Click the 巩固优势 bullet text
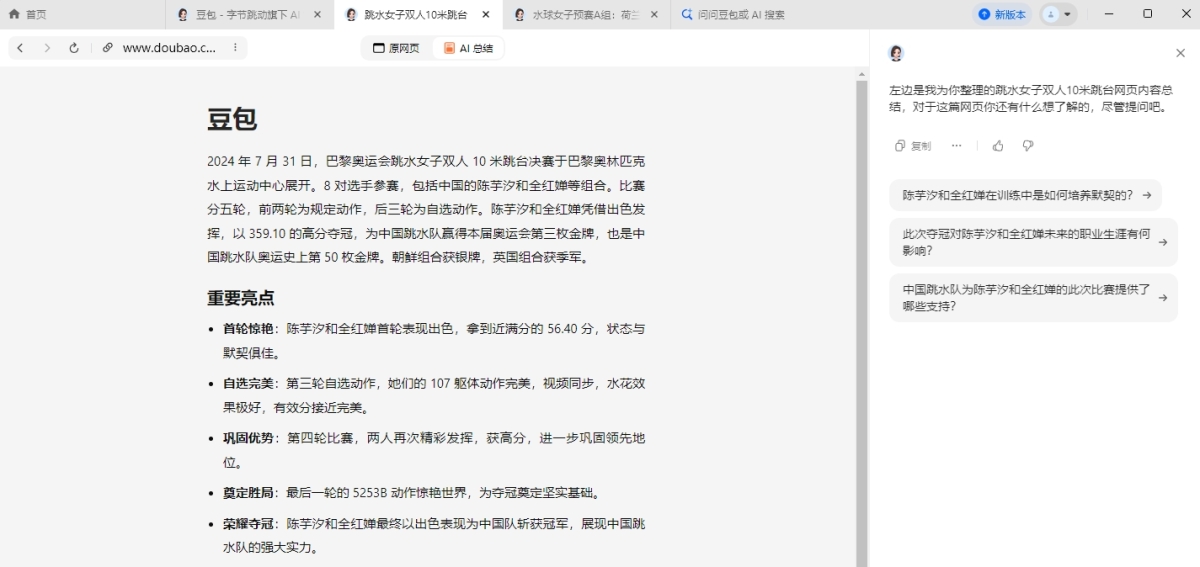1200x567 pixels. pos(434,450)
